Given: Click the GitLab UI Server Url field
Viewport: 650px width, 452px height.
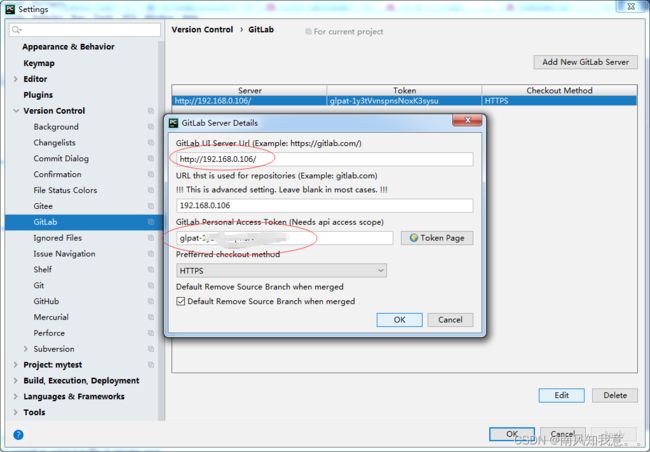Looking at the screenshot, I should tap(325, 159).
